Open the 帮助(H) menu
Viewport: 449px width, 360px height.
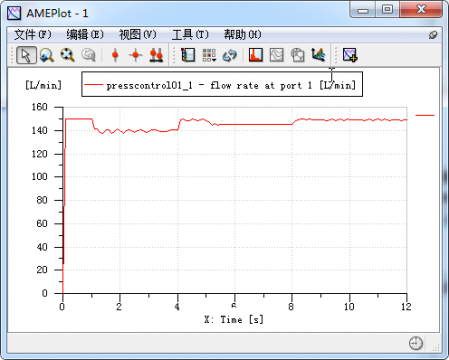[242, 35]
